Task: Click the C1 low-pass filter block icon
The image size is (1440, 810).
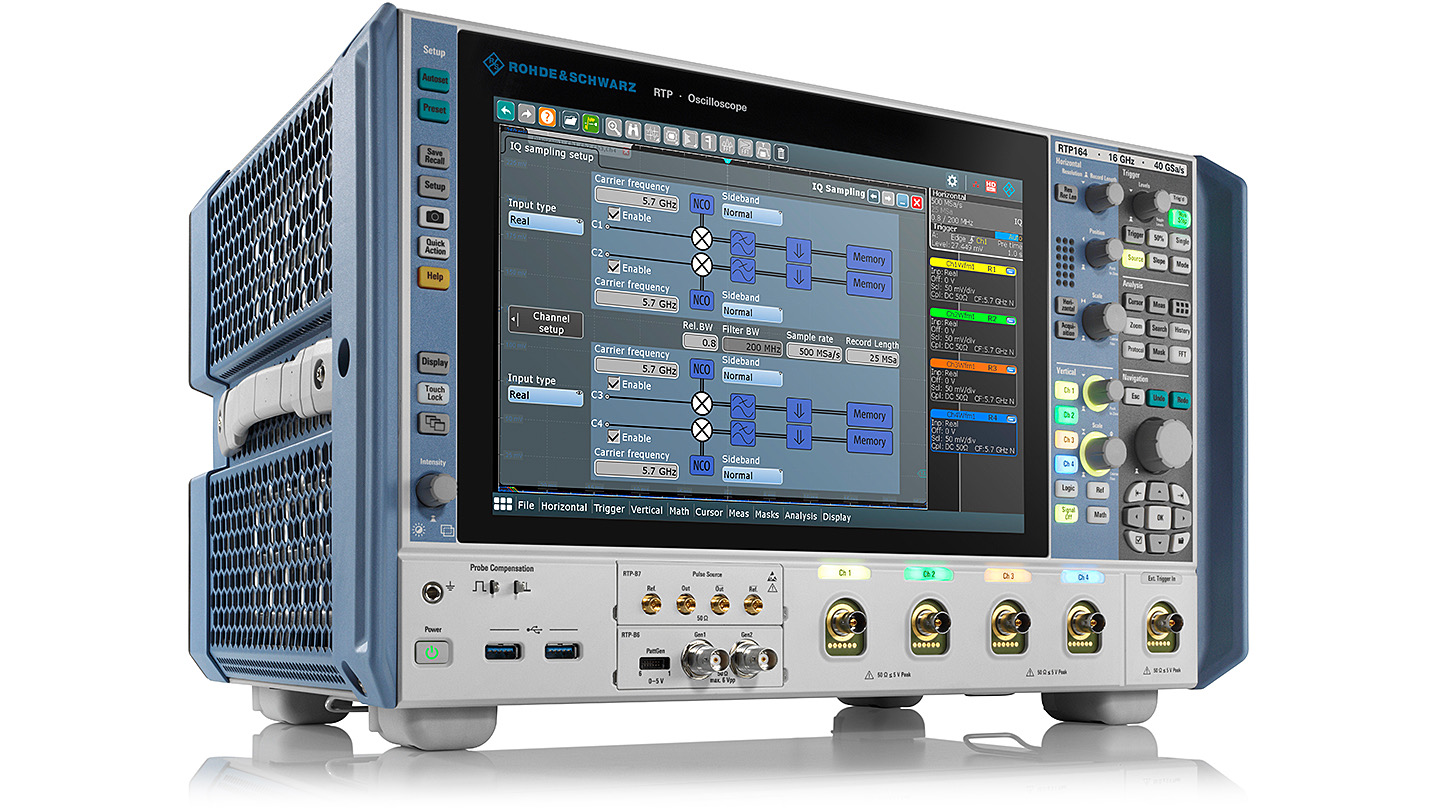Action: pyautogui.click(x=741, y=243)
